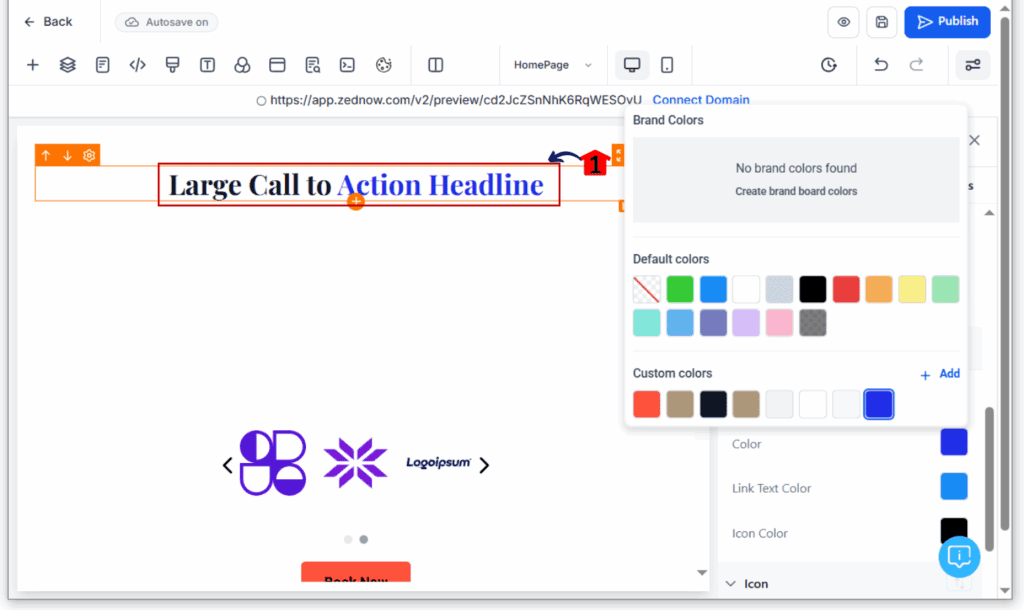Select the orange-red custom color
Image resolution: width=1024 pixels, height=610 pixels.
(x=647, y=404)
